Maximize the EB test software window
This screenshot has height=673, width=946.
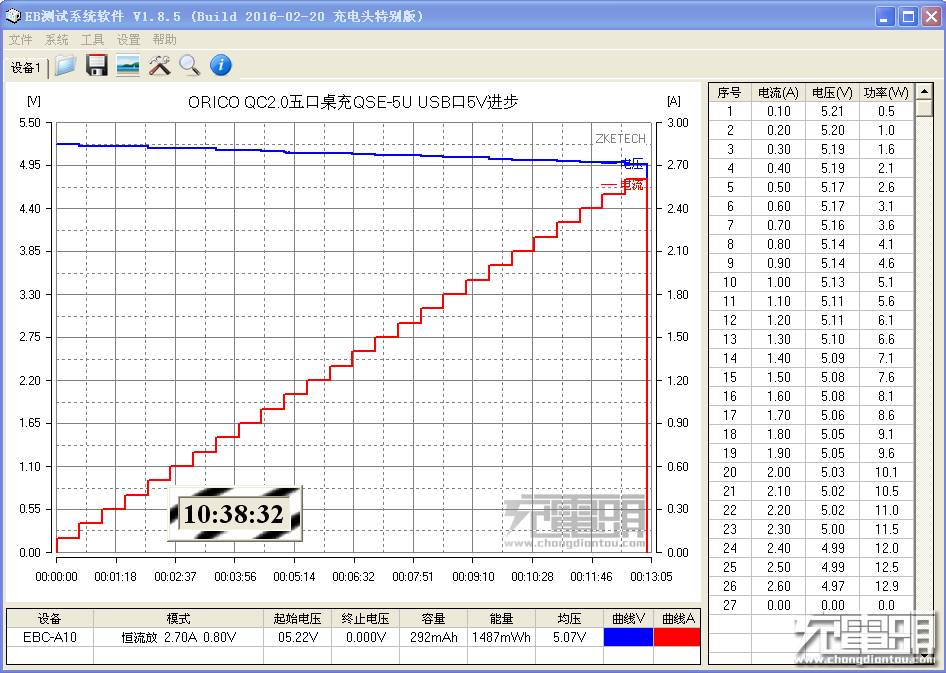(x=908, y=16)
